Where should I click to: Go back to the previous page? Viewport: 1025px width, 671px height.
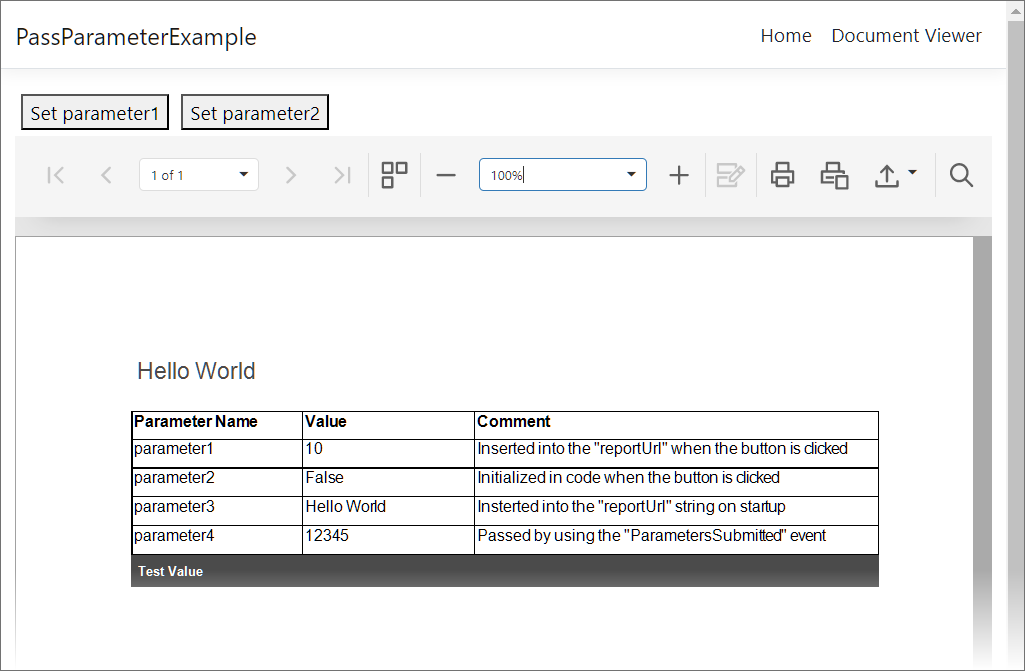click(x=106, y=174)
